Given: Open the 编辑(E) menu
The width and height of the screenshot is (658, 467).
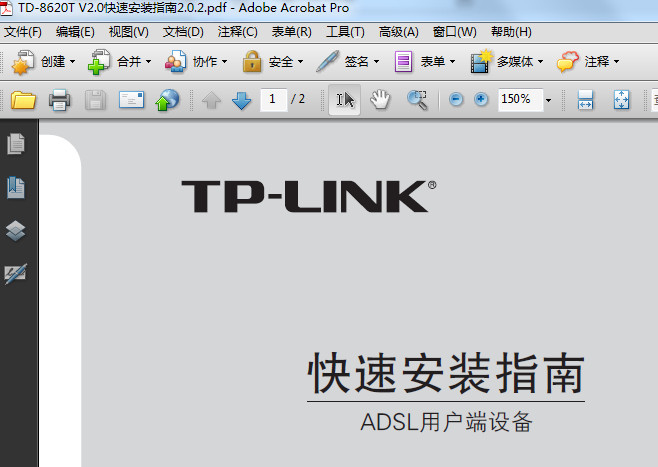Looking at the screenshot, I should click(75, 32).
